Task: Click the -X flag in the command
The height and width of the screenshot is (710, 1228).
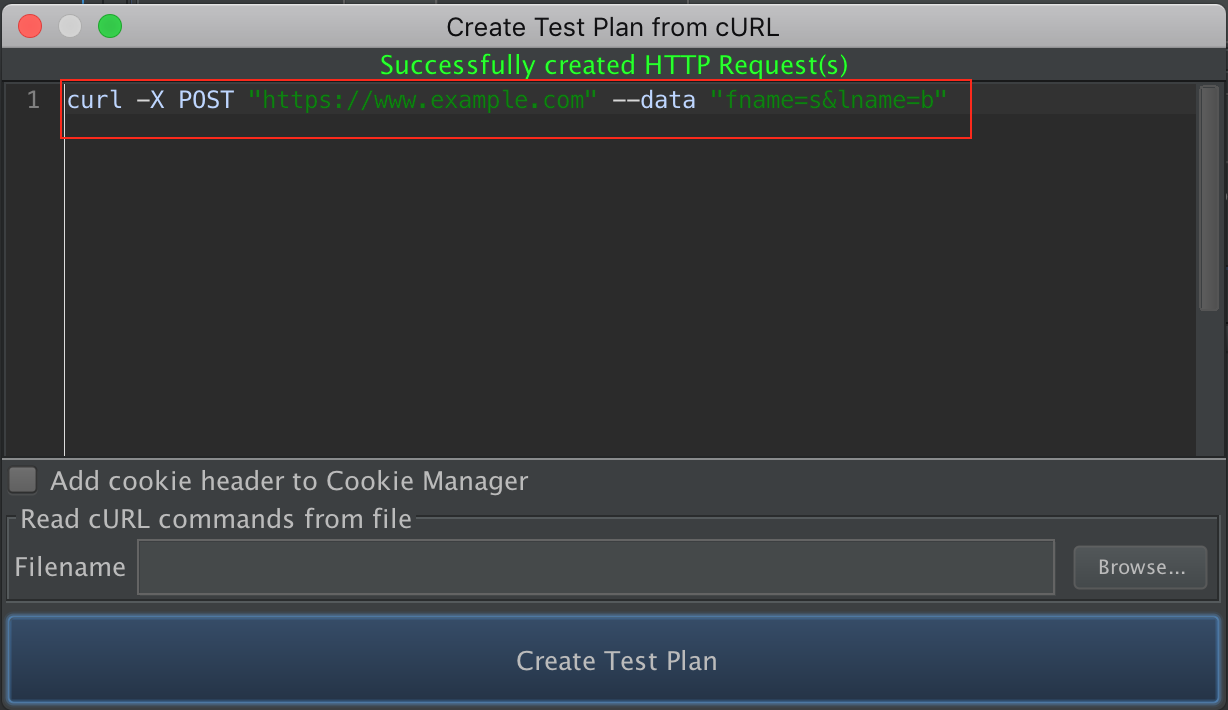Action: pos(151,101)
